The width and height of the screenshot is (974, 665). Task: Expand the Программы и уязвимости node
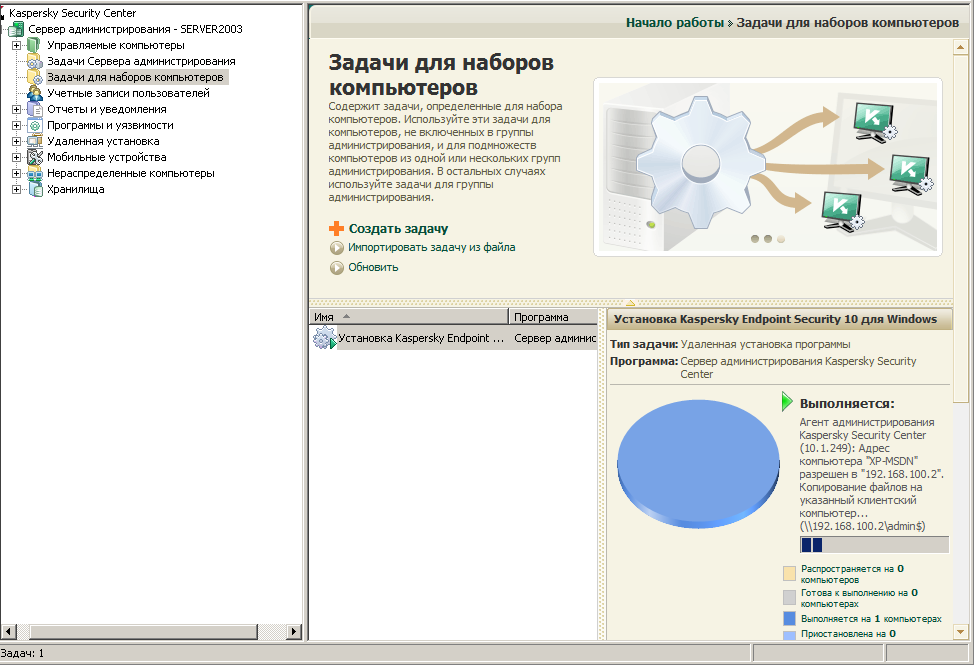pyautogui.click(x=16, y=125)
